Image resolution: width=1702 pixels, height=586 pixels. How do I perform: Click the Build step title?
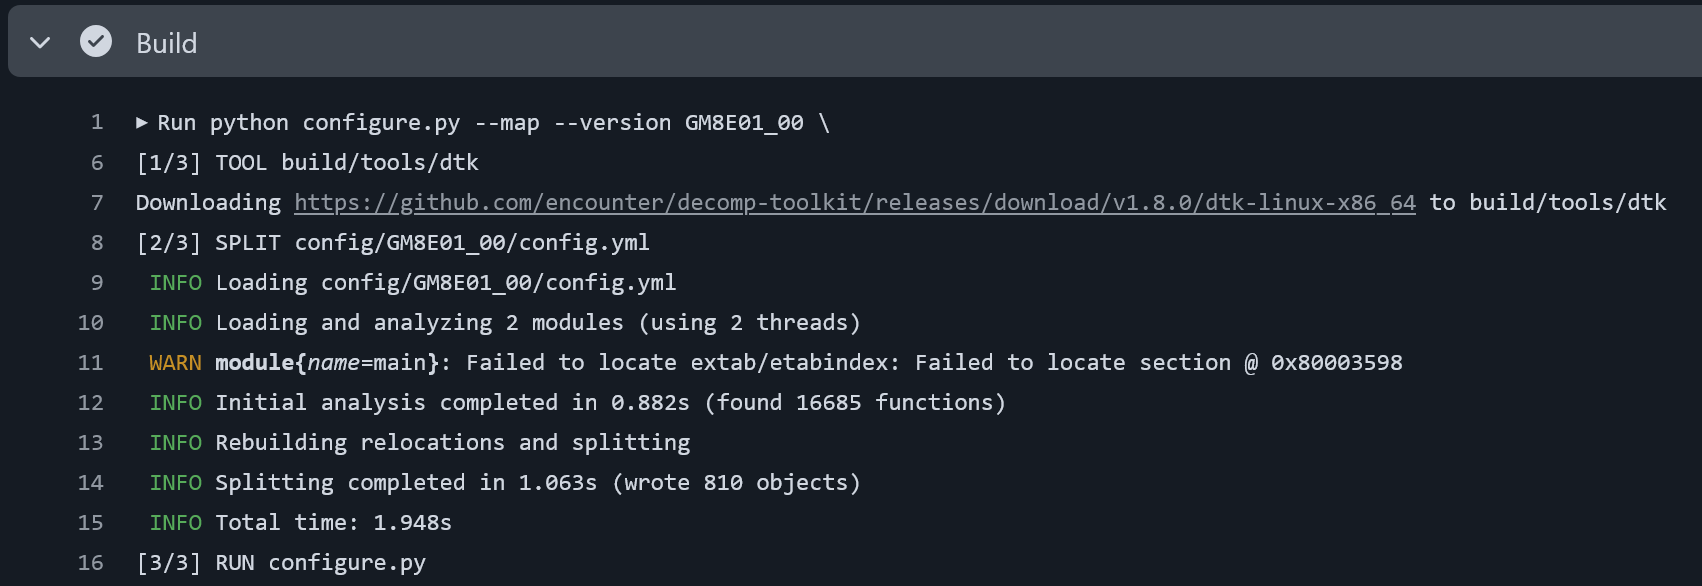tap(167, 44)
